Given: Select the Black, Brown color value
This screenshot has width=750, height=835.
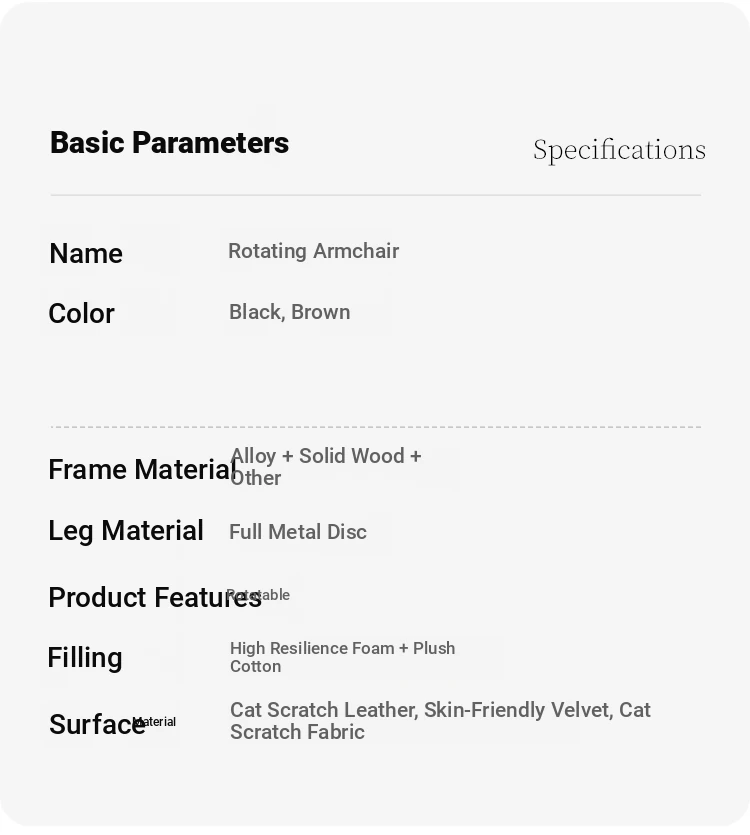Looking at the screenshot, I should (290, 312).
